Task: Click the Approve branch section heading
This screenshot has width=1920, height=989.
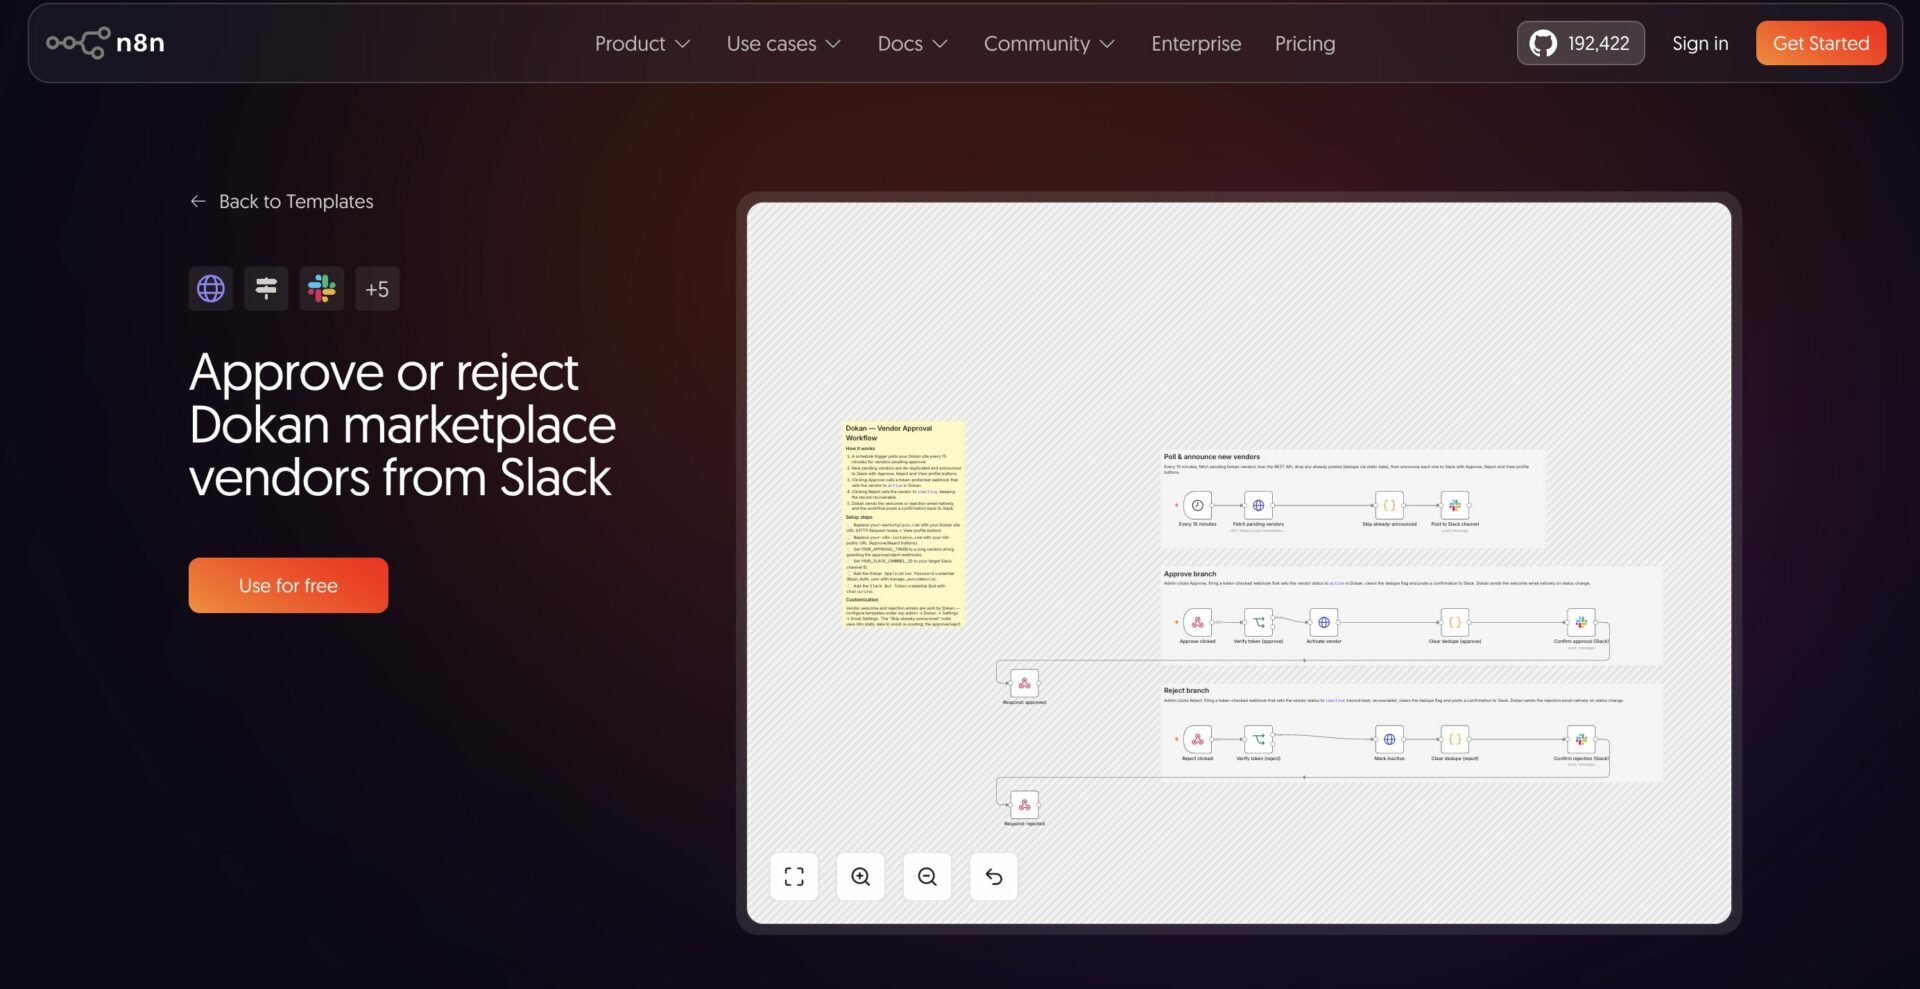Action: [x=1190, y=574]
